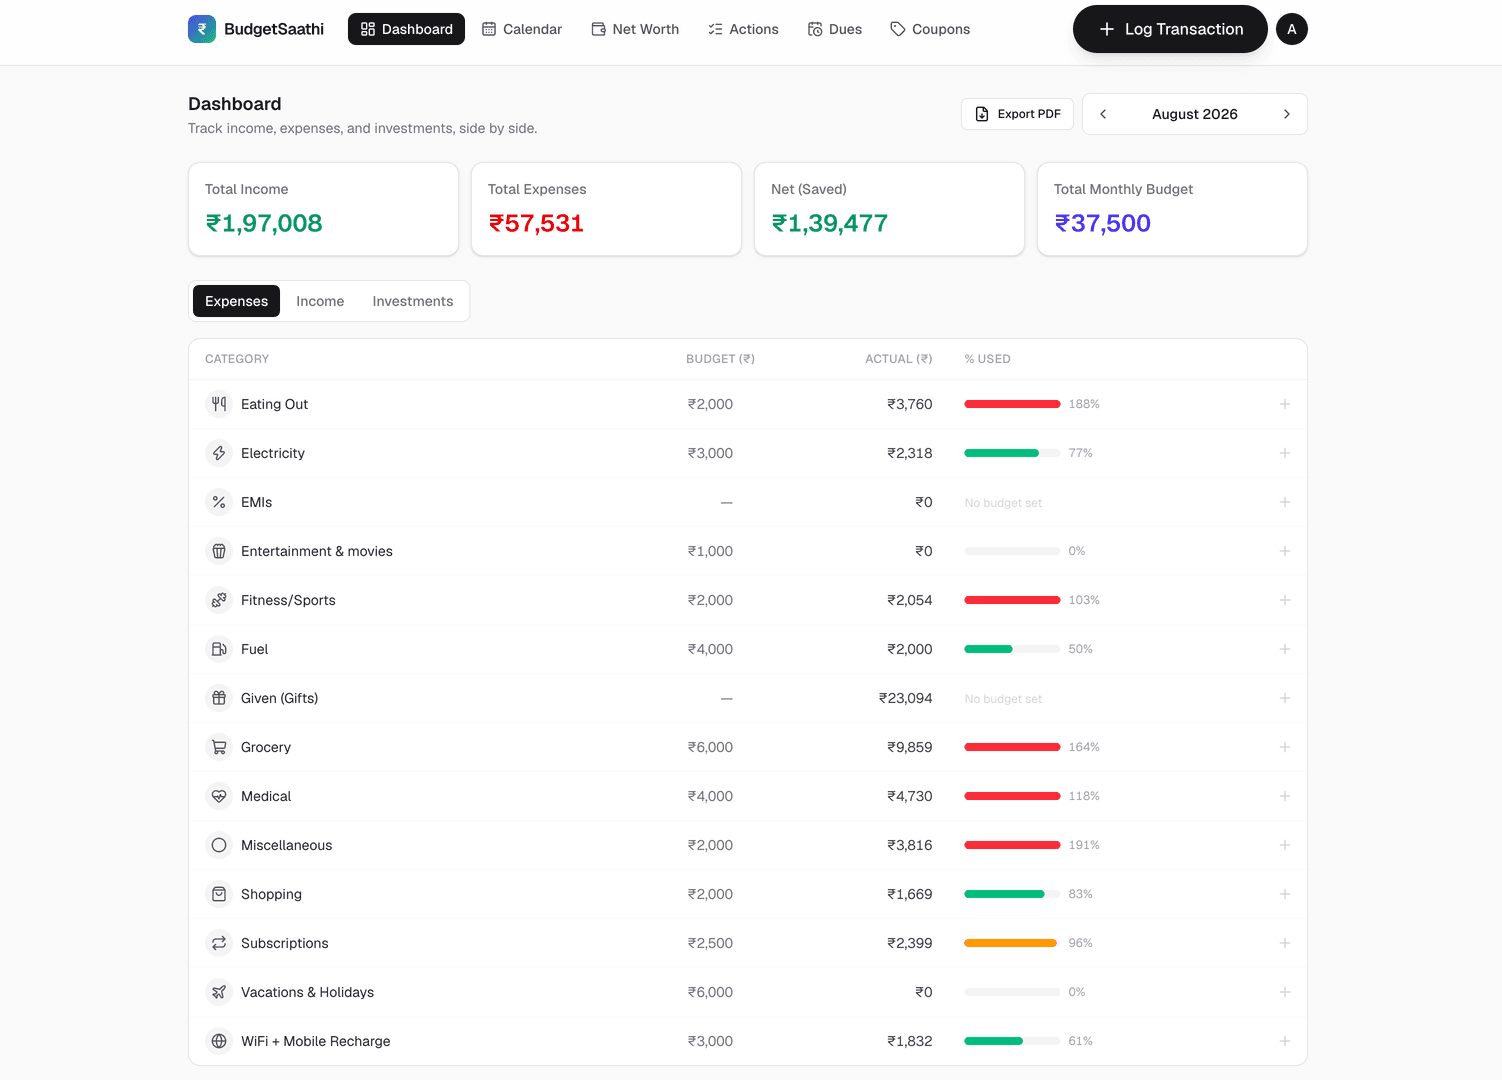Click the Given (Gifts) actual ₹23,094 value
This screenshot has width=1502, height=1080.
click(905, 698)
